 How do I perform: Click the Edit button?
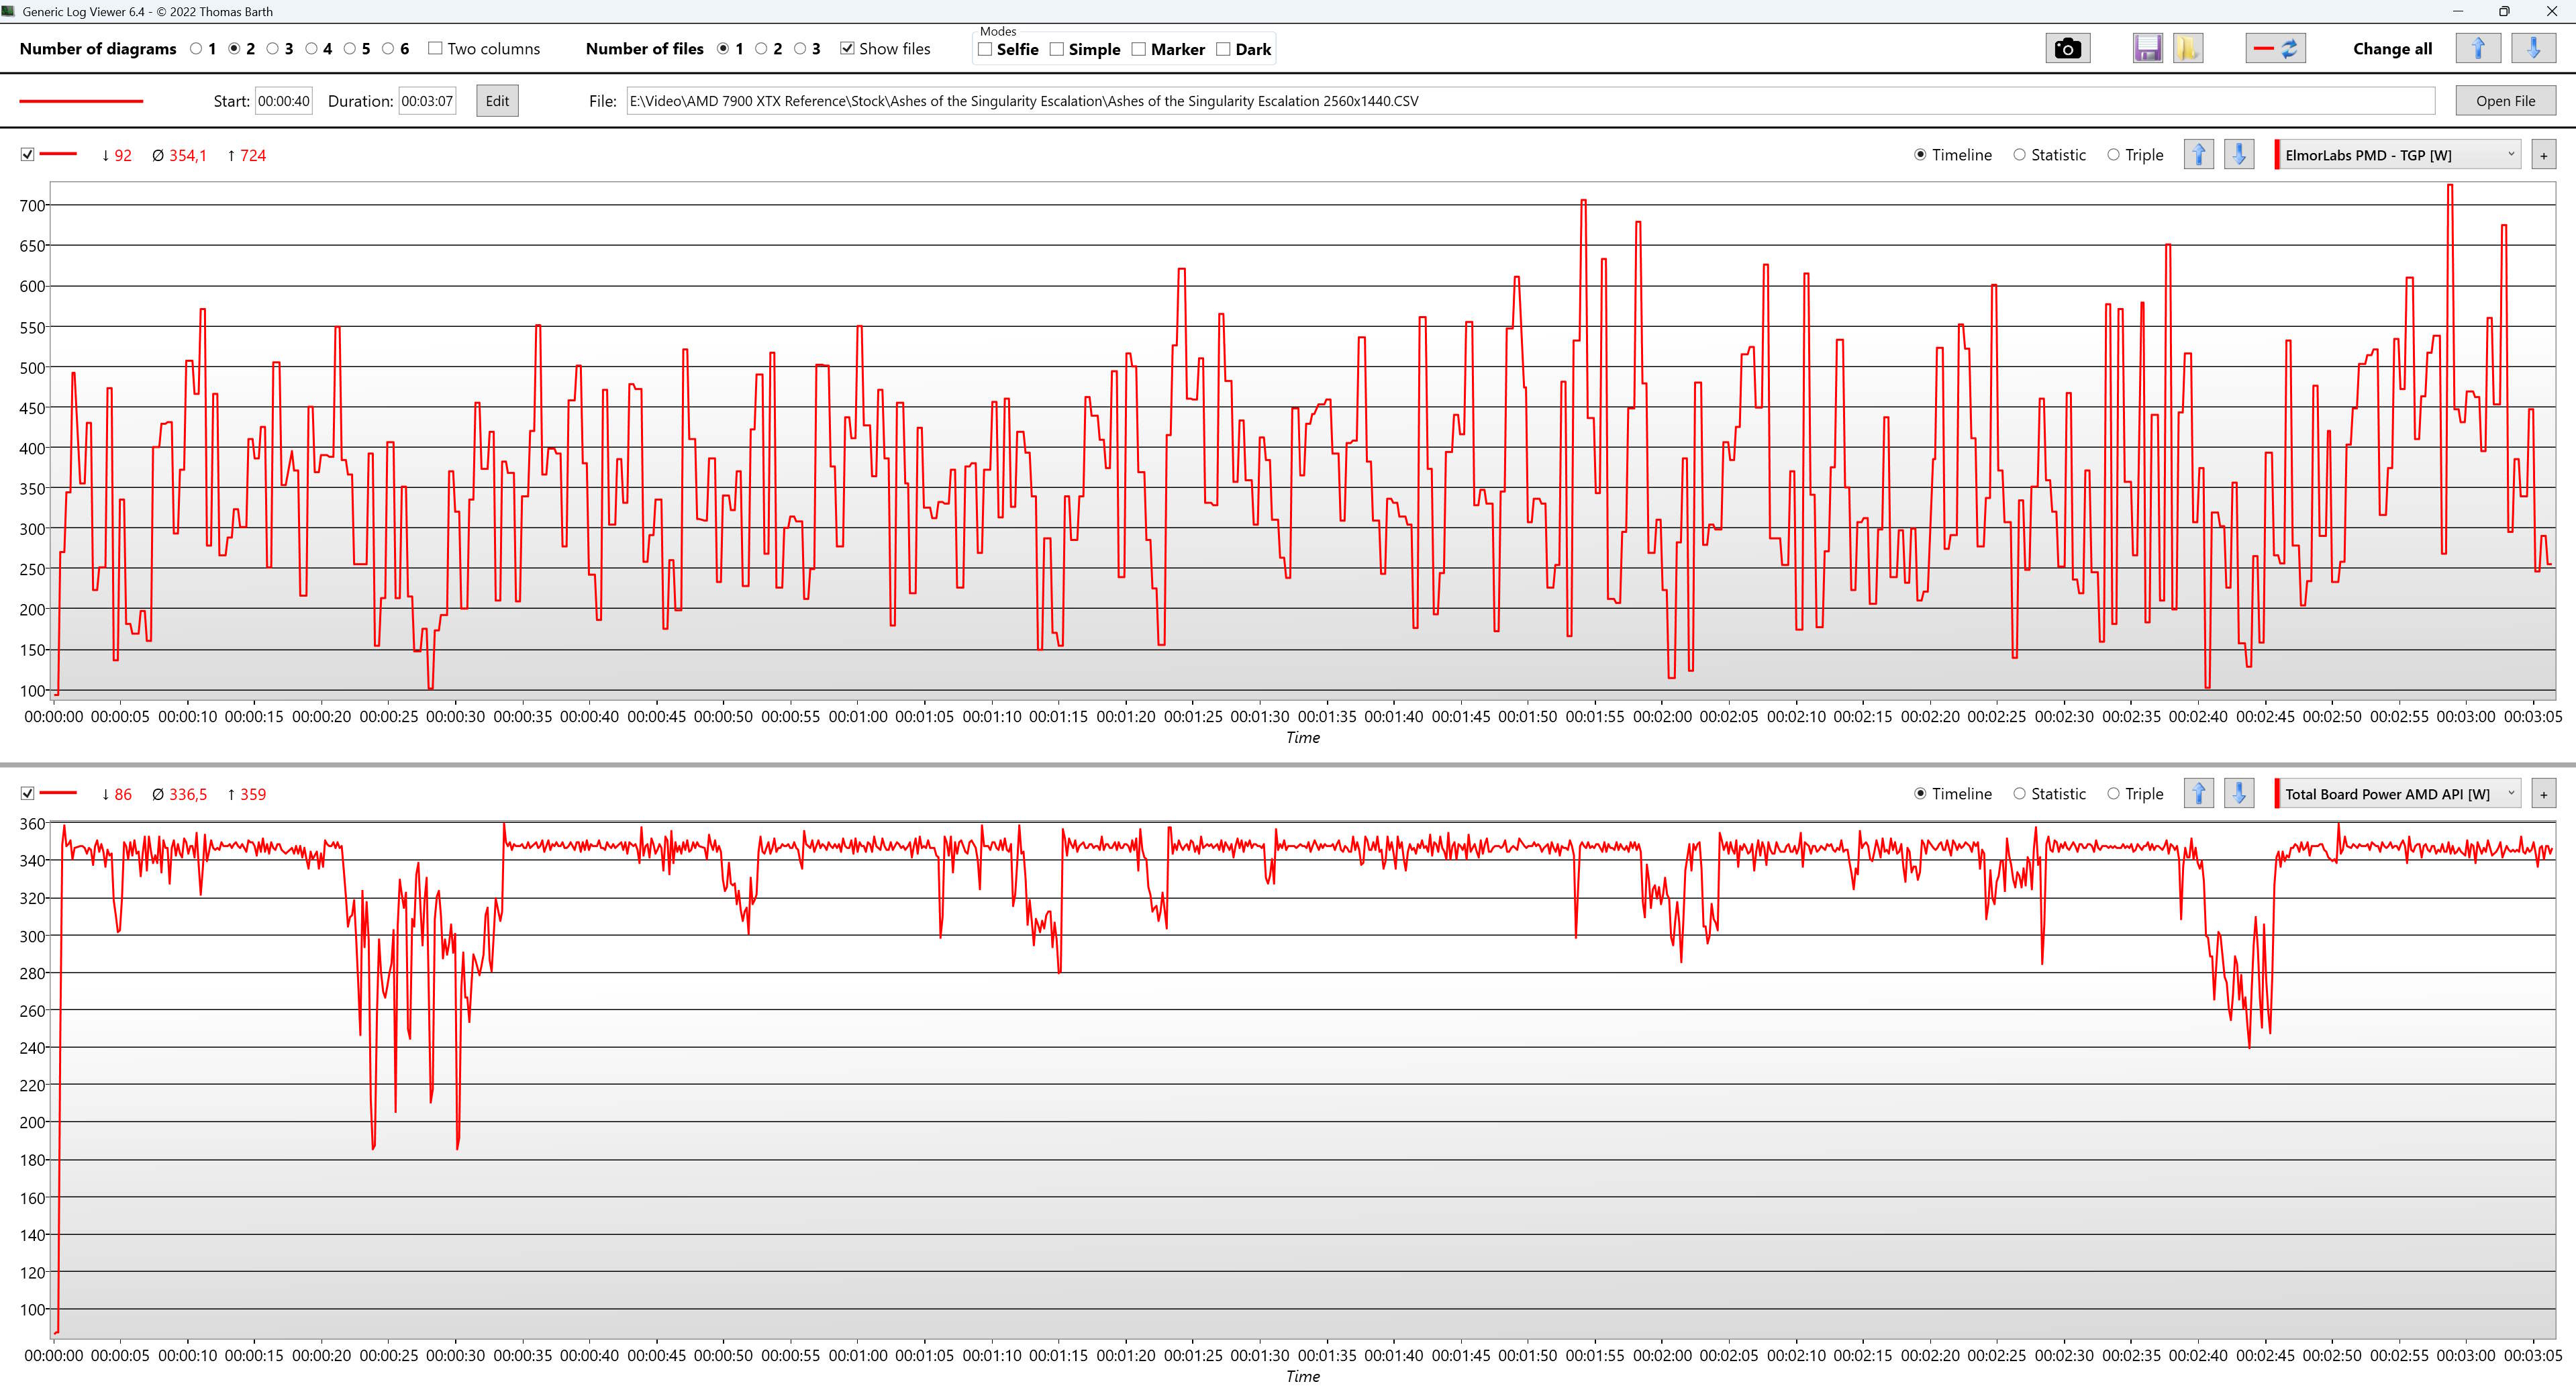497,101
